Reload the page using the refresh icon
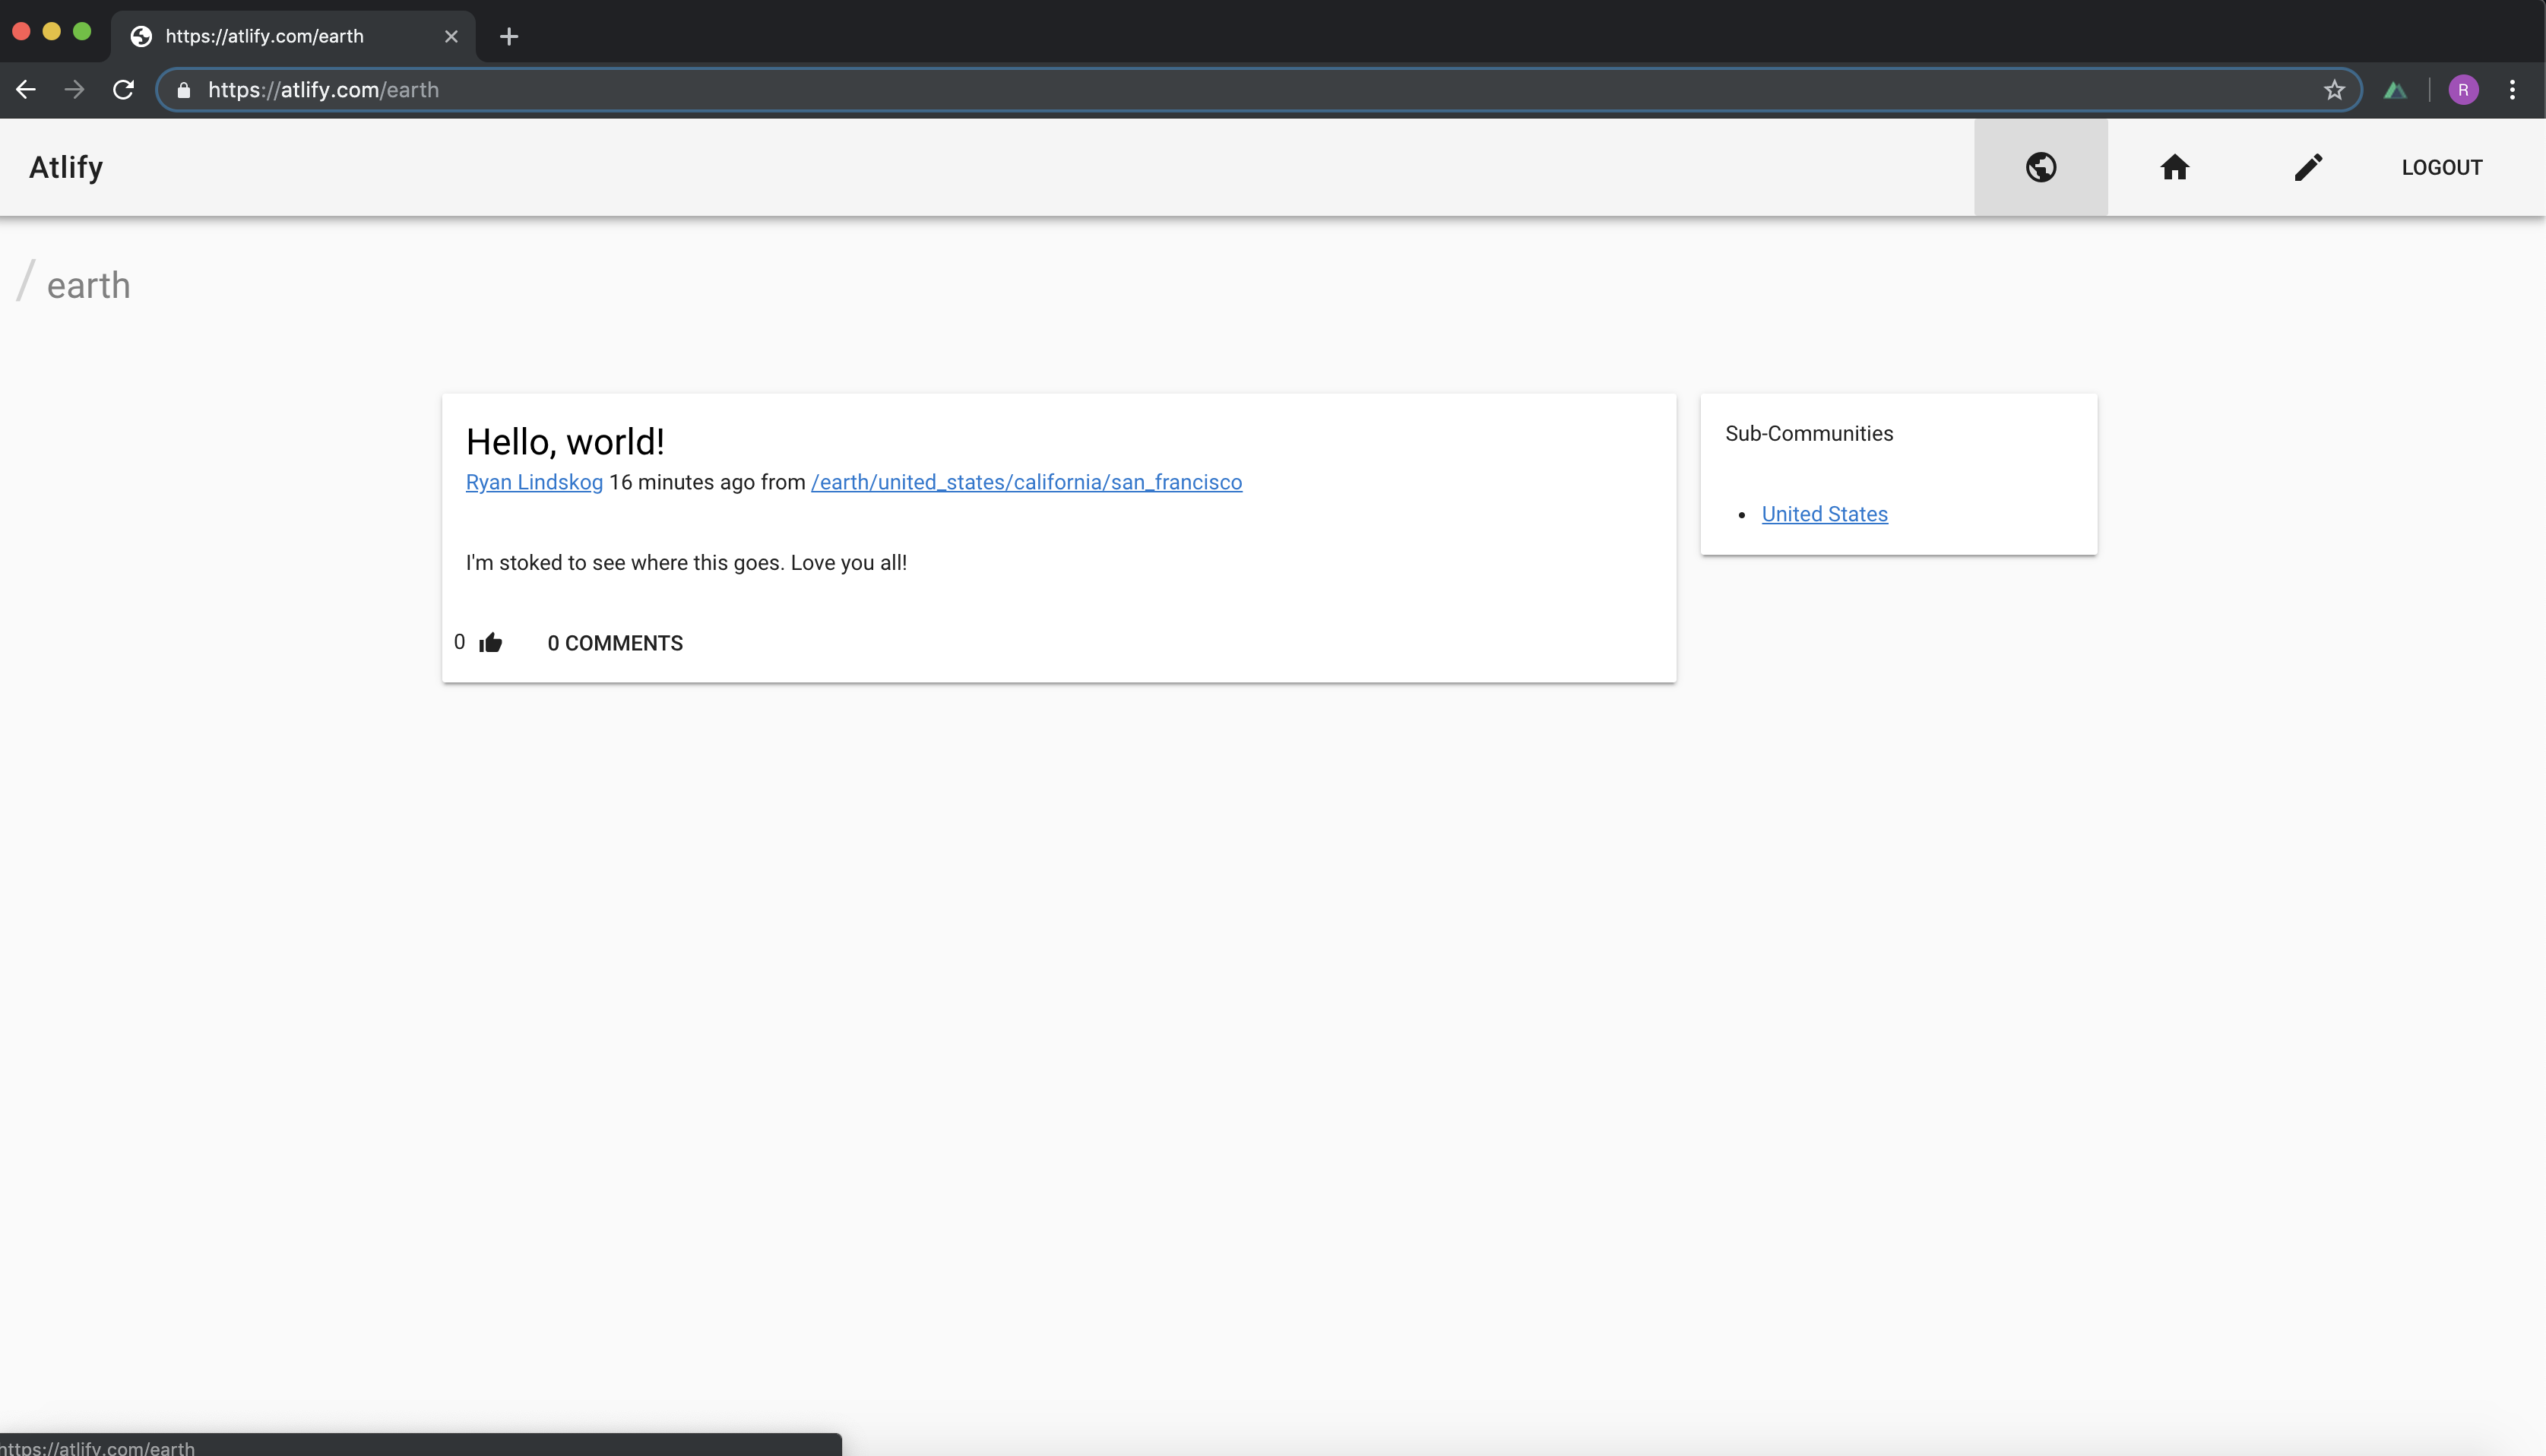This screenshot has width=2546, height=1456. (123, 90)
